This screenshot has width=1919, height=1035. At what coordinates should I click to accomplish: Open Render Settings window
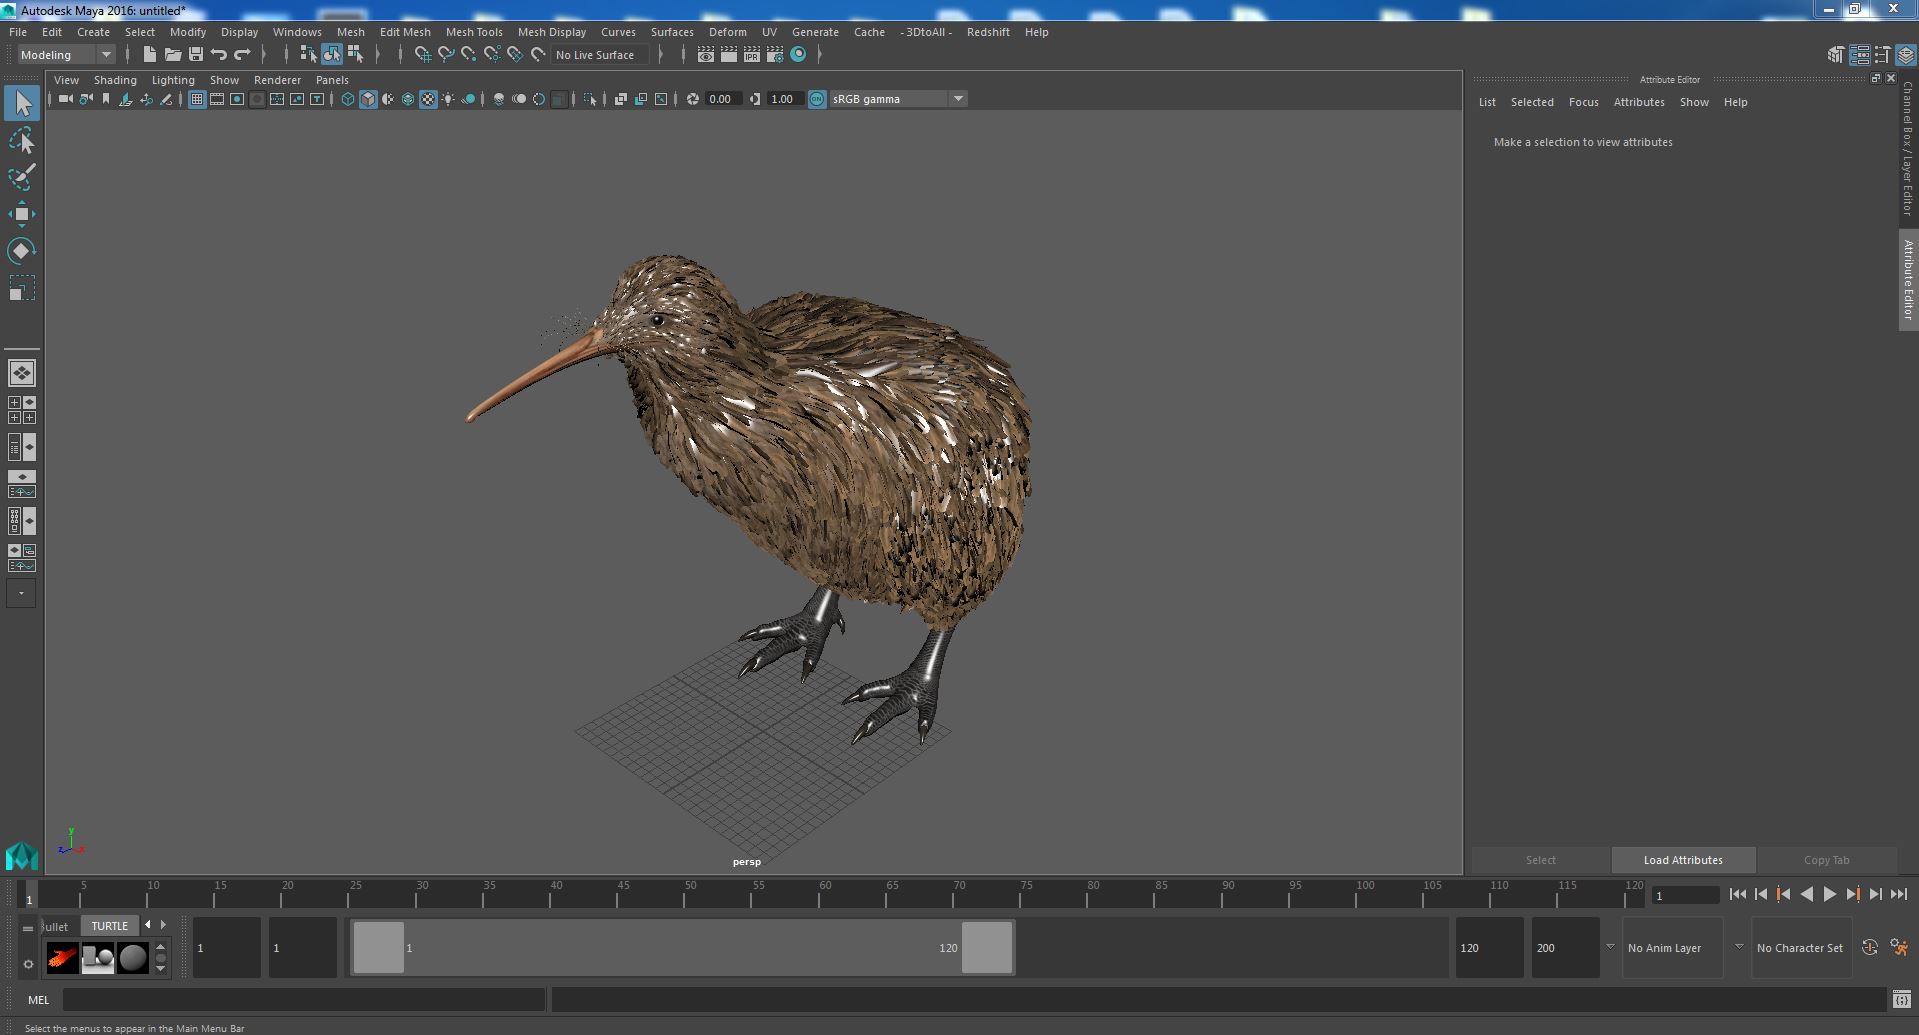pyautogui.click(x=775, y=55)
